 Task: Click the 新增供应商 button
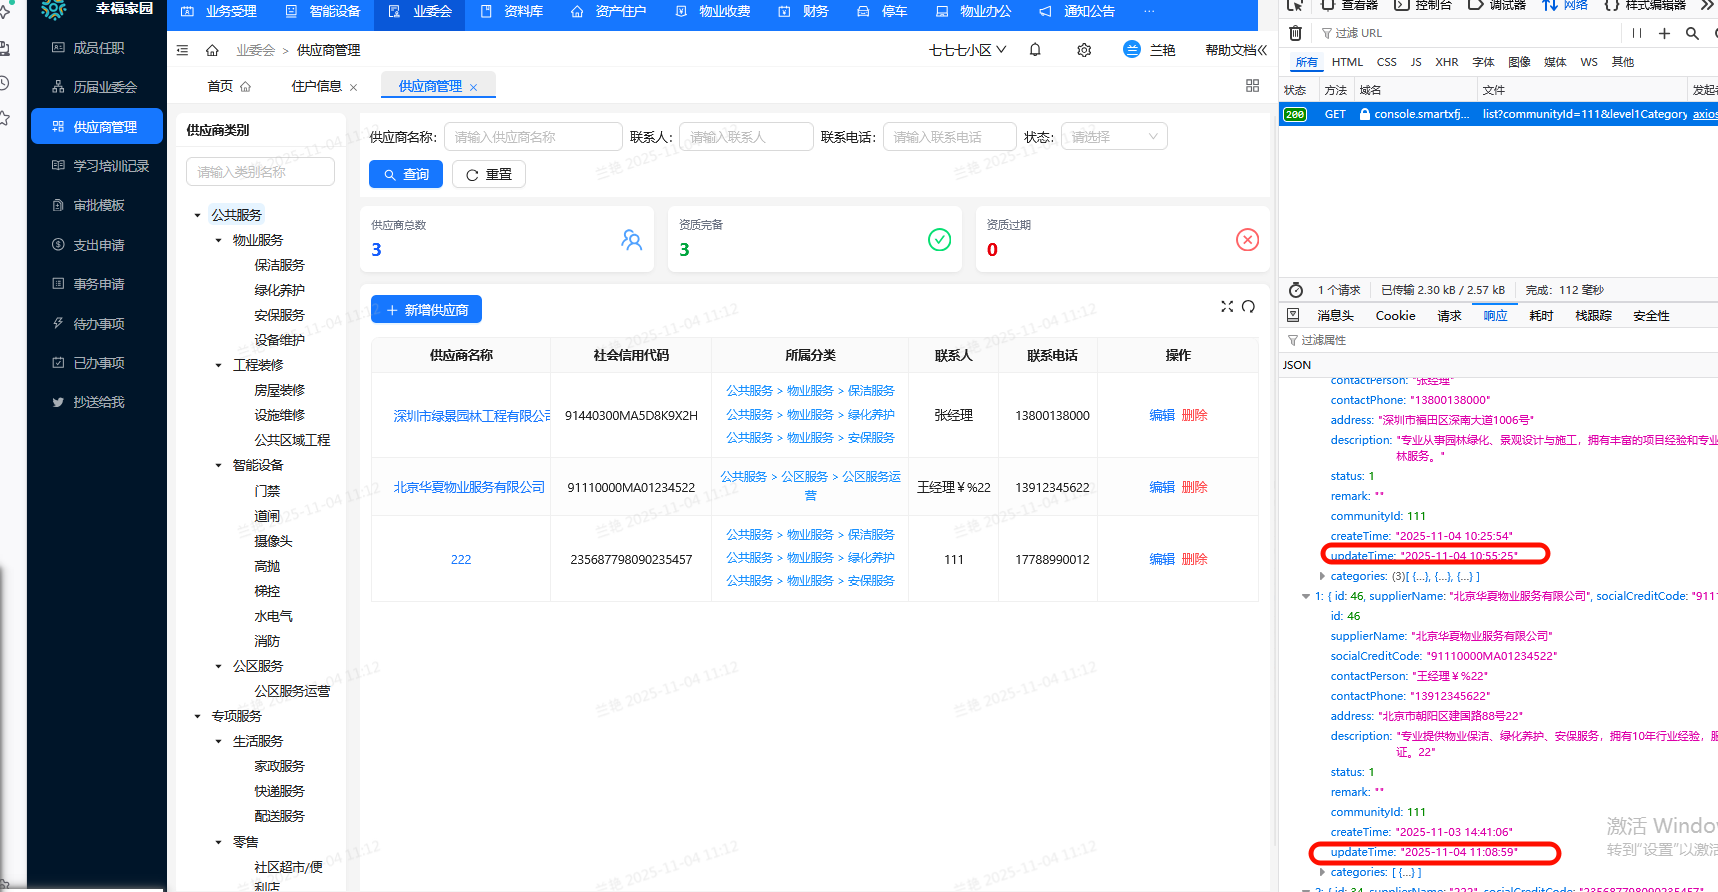[x=426, y=310]
